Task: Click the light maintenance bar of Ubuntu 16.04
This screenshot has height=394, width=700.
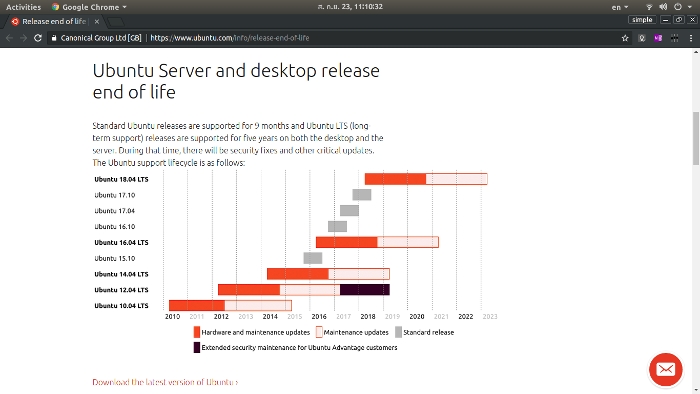Action: pyautogui.click(x=408, y=242)
